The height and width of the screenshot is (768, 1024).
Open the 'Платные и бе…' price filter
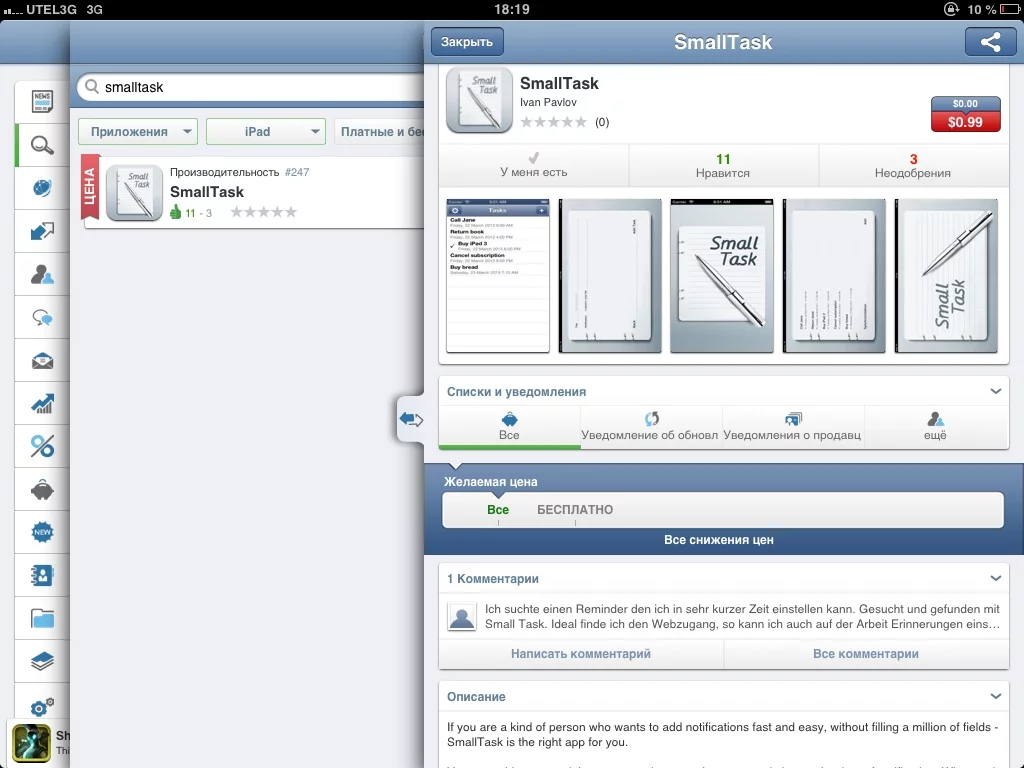379,132
